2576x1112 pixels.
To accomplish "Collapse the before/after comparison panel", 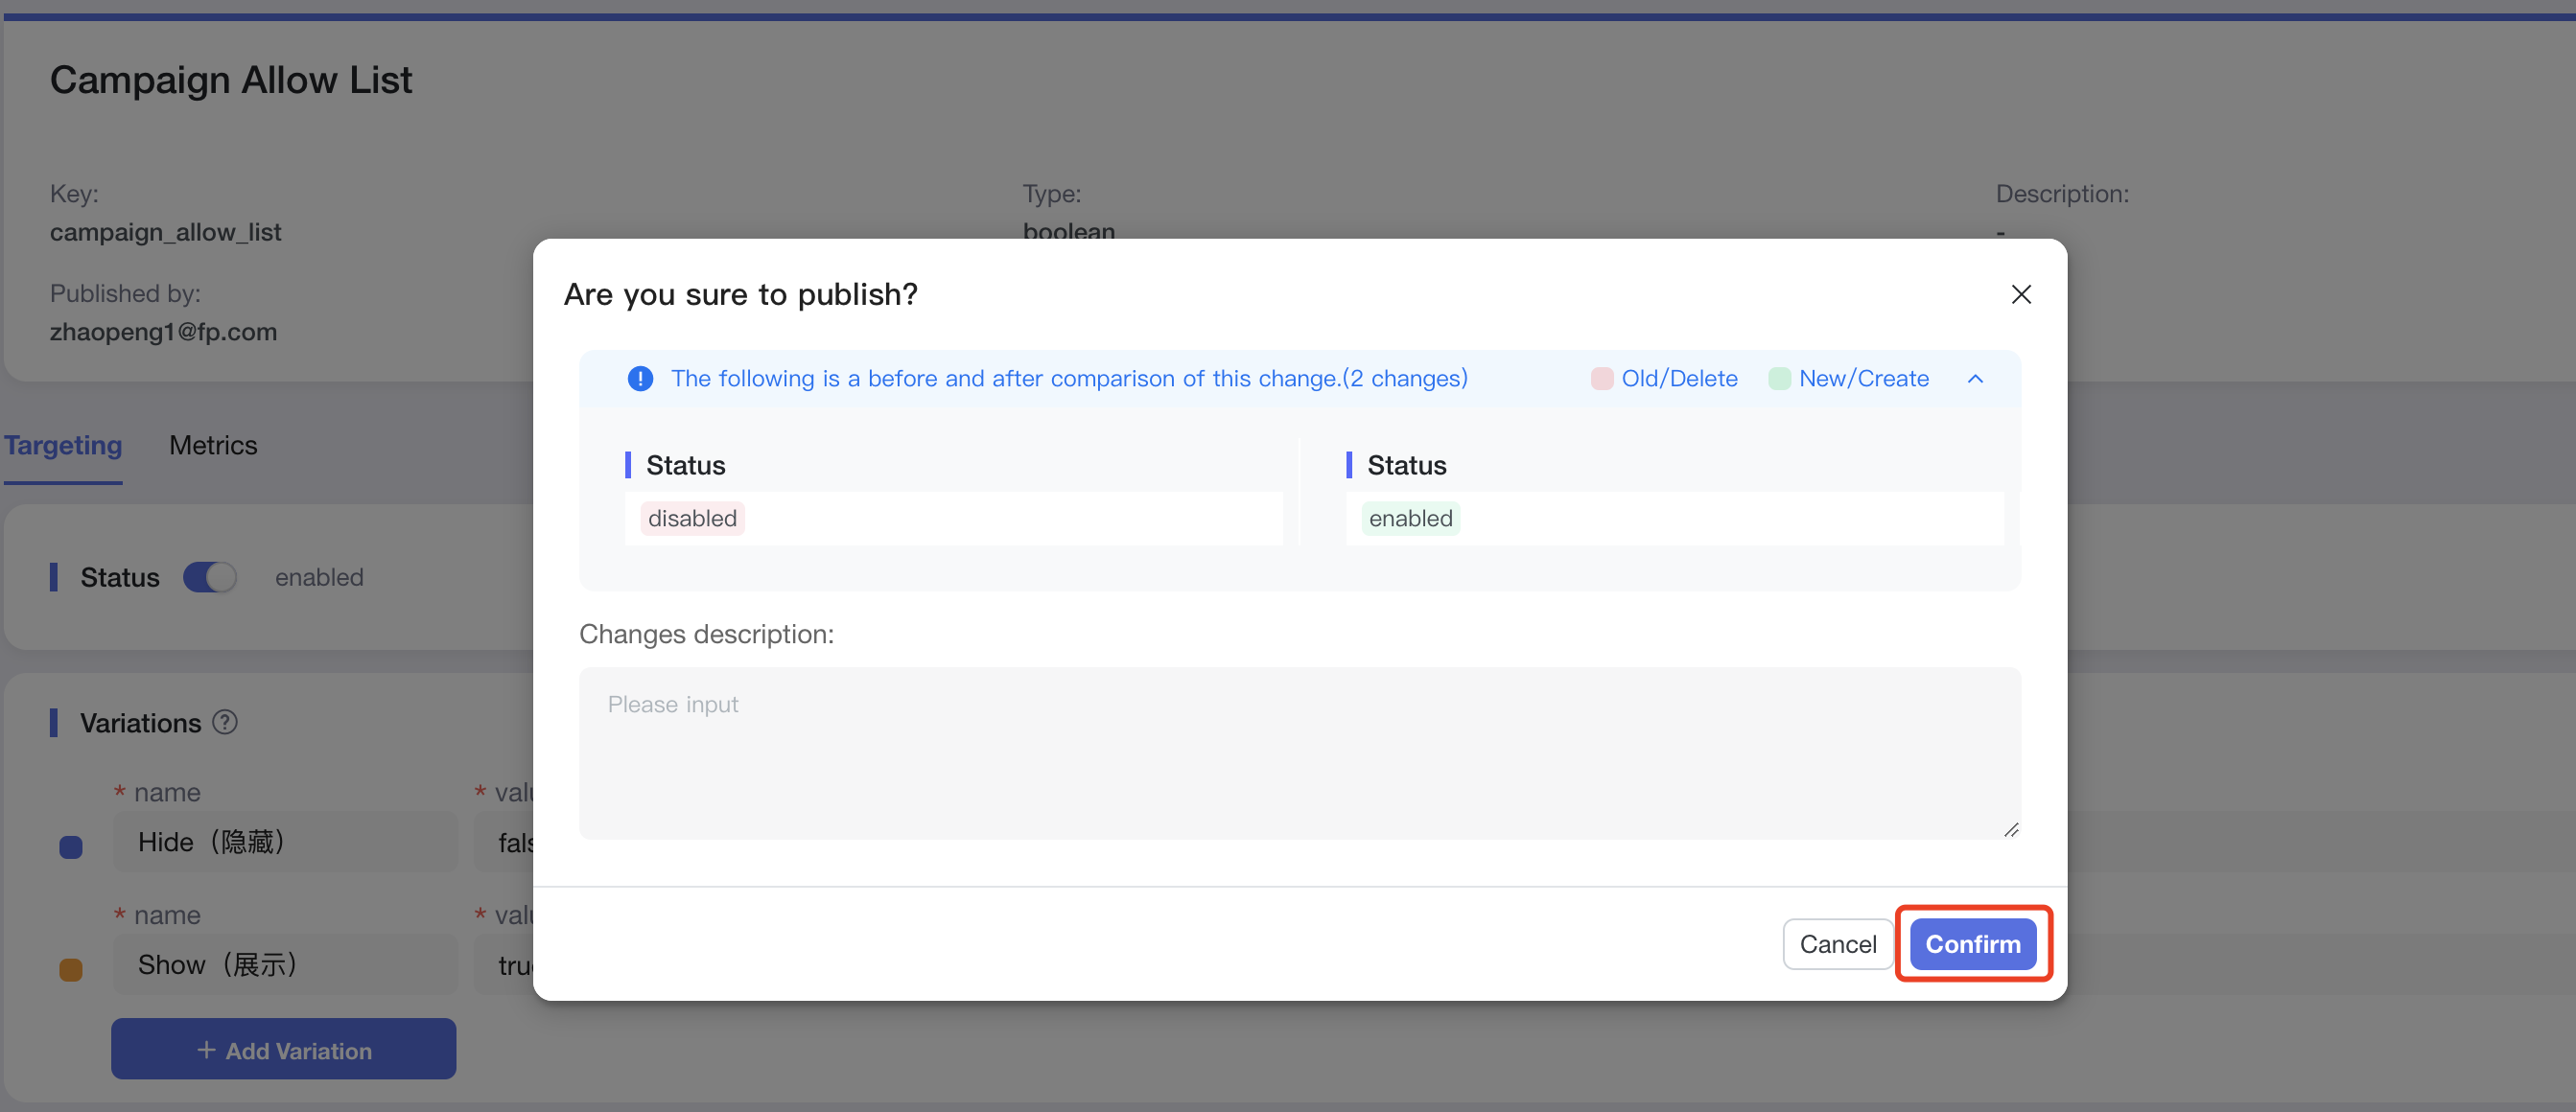I will [x=1974, y=379].
